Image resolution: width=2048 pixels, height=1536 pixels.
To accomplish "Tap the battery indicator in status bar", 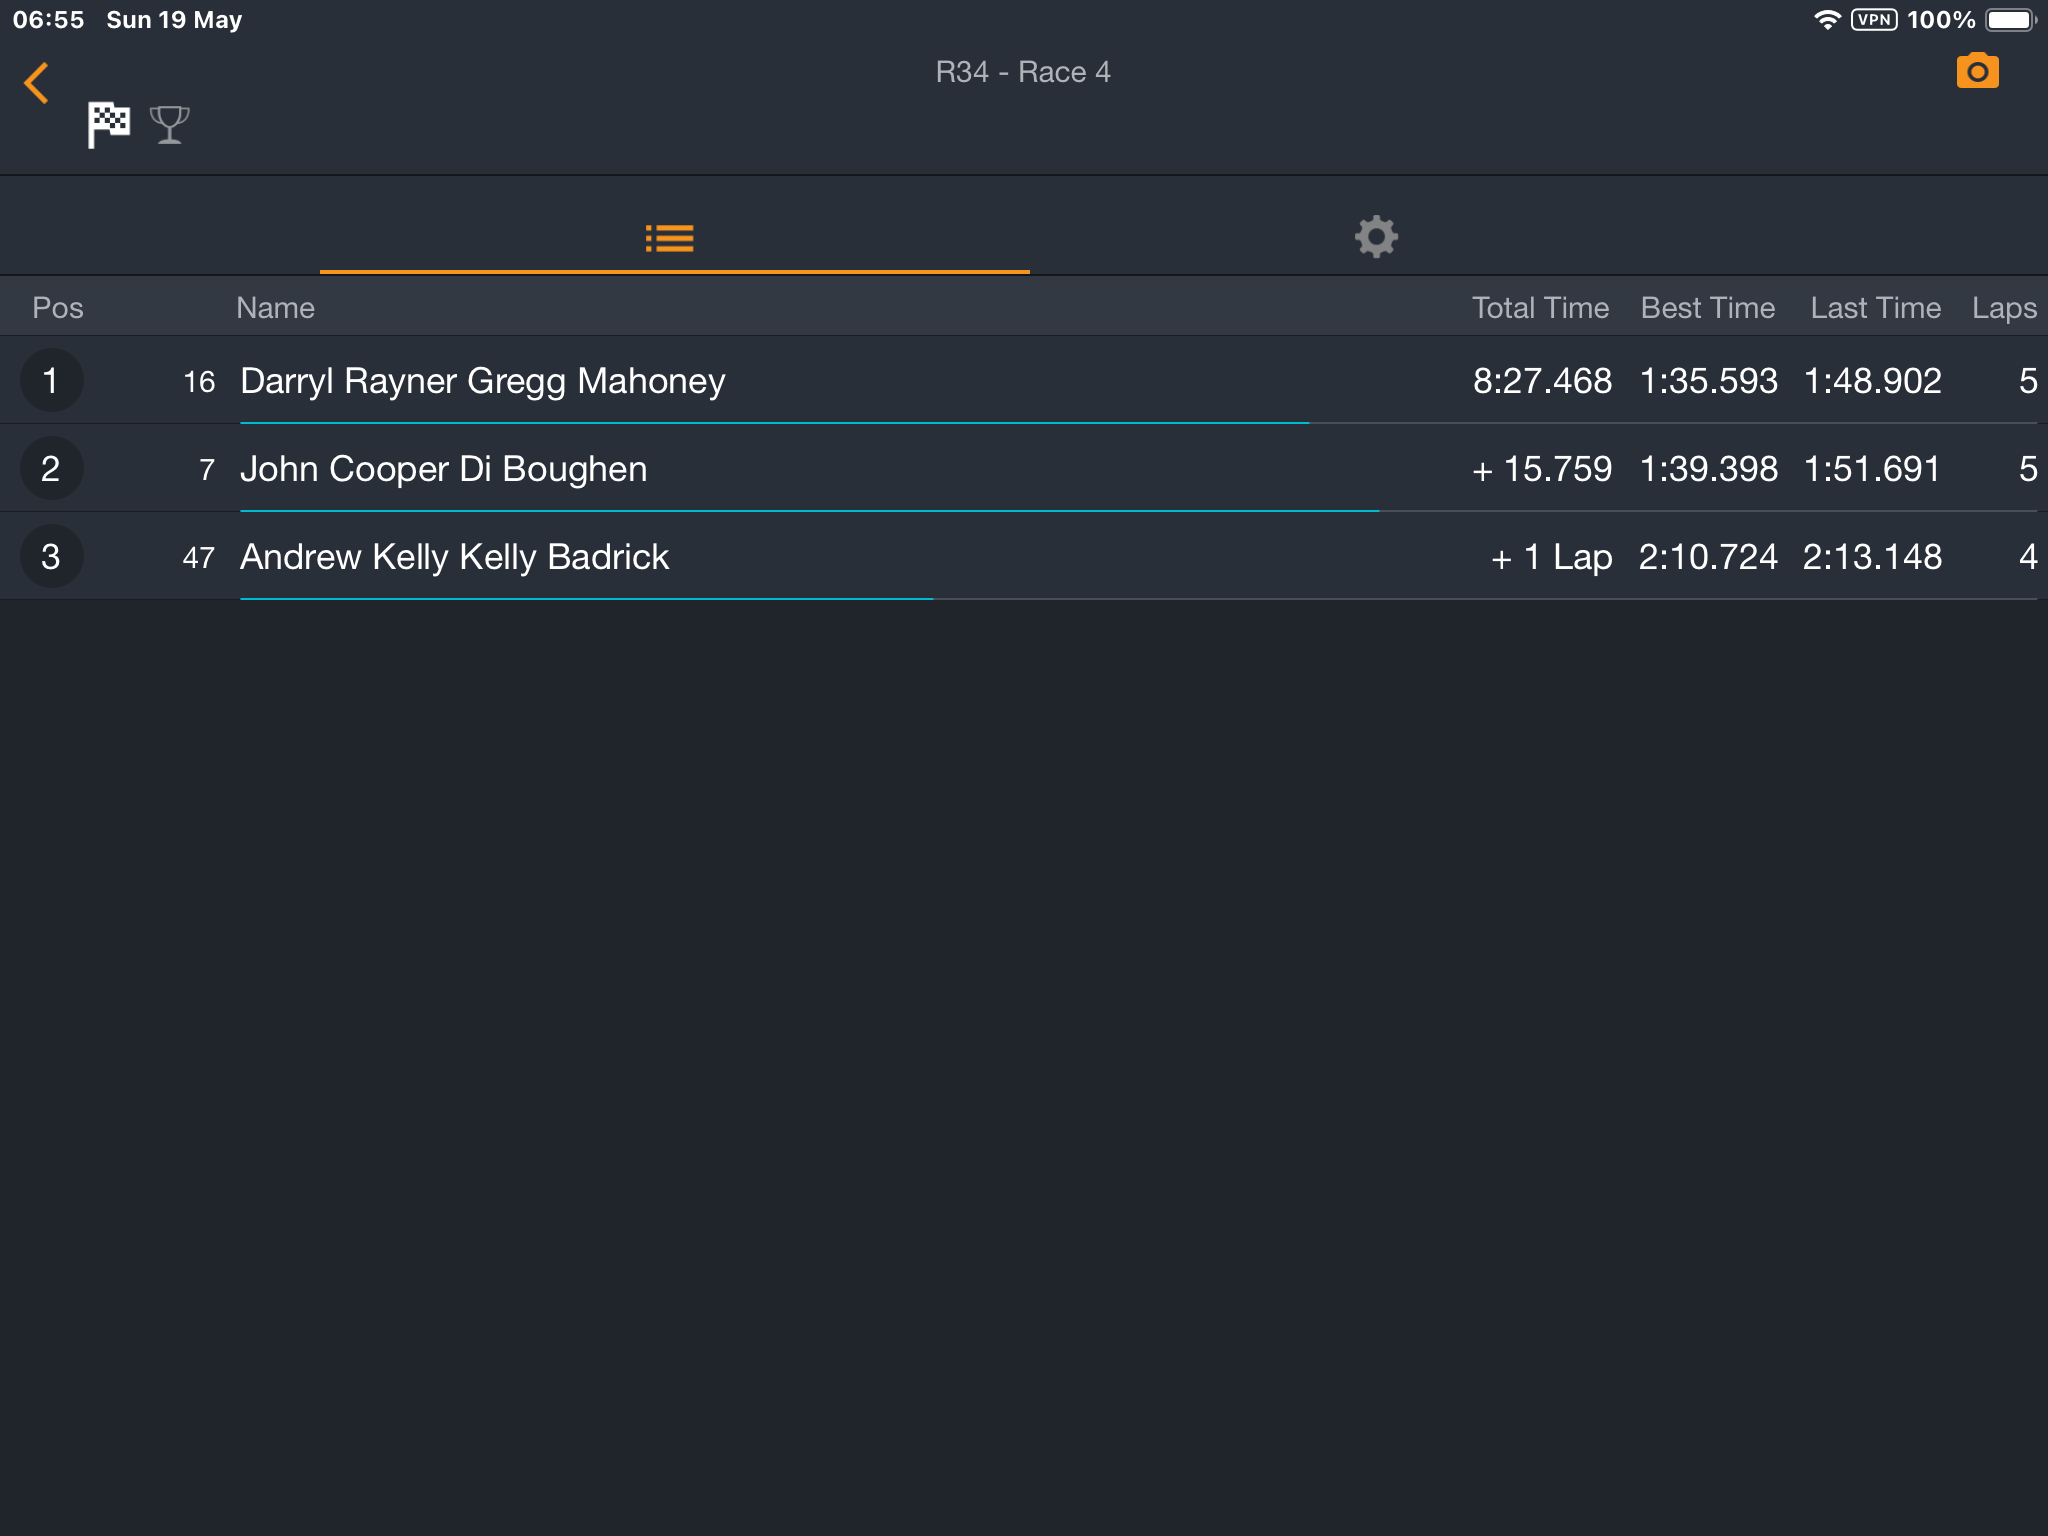I will [2011, 20].
